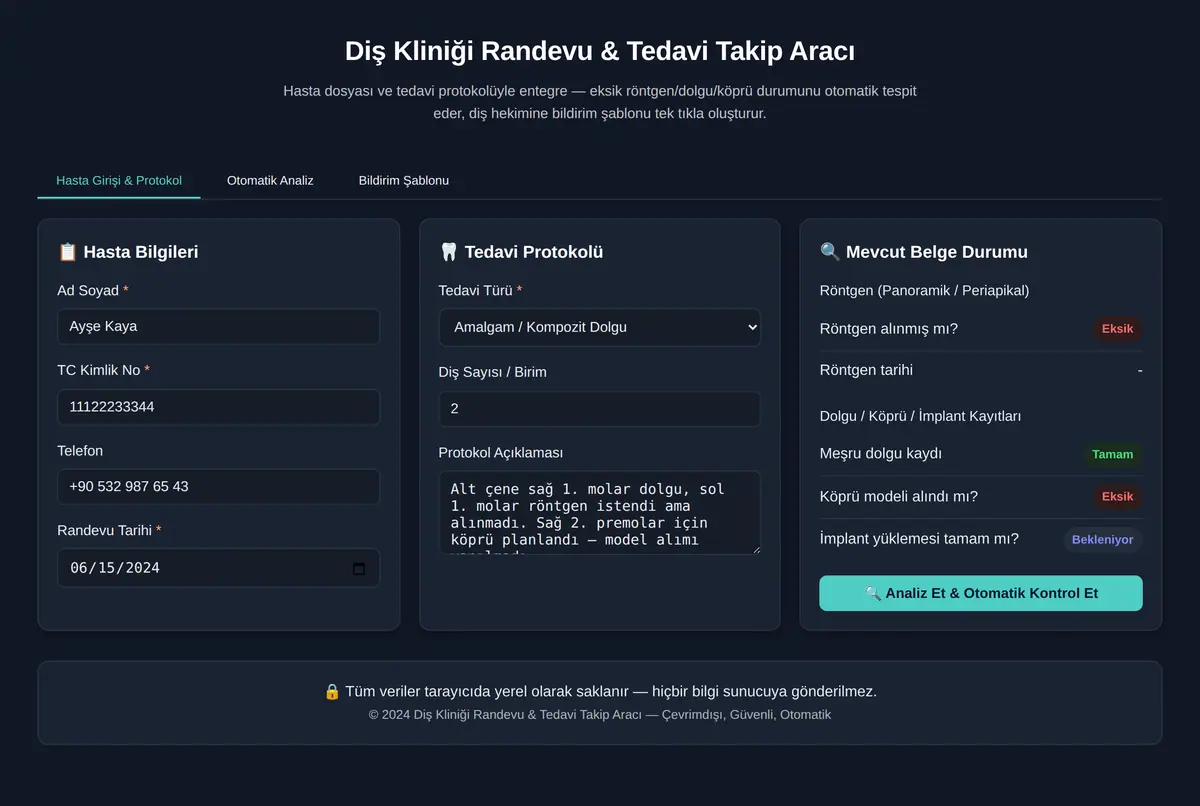Click the 'Köprü modeli alındı mı?' label
The width and height of the screenshot is (1200, 806).
899,496
